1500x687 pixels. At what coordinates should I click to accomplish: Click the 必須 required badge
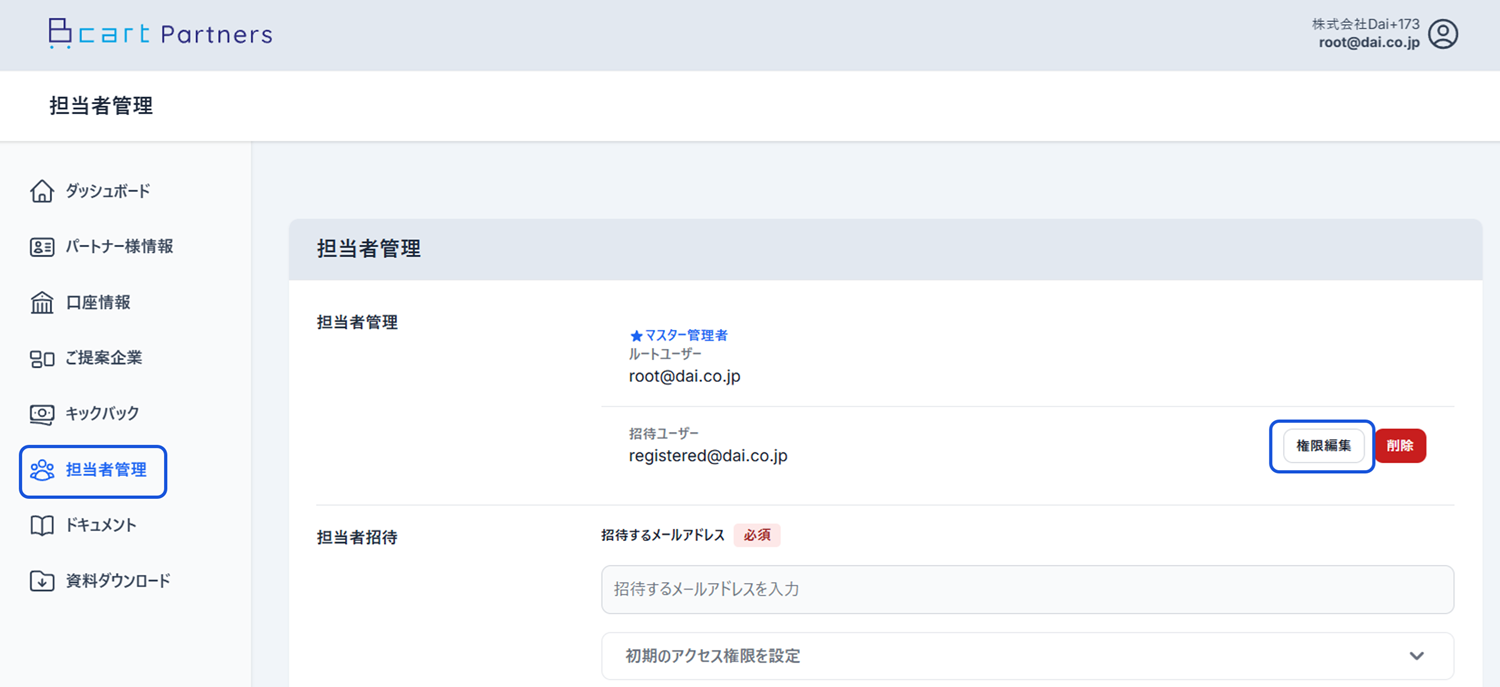coord(757,535)
